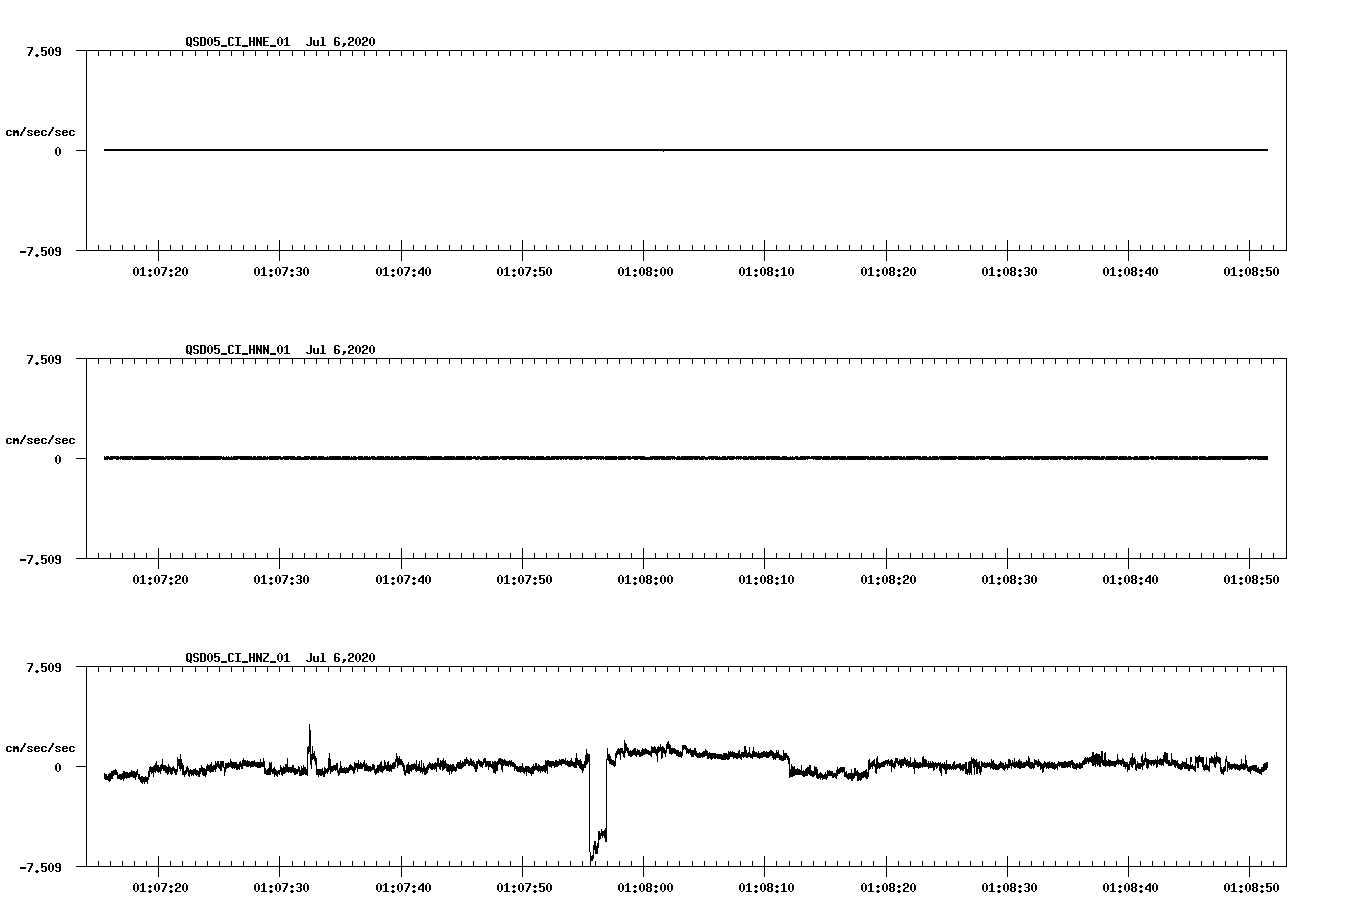This screenshot has width=1358, height=924.
Task: Click the 01:08:00 tick label under HNZ plot
Action: [644, 887]
